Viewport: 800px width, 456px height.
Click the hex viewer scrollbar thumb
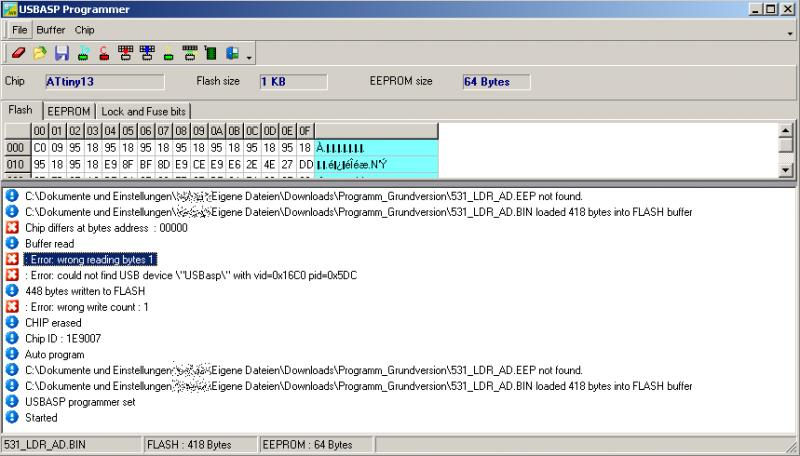(x=786, y=145)
